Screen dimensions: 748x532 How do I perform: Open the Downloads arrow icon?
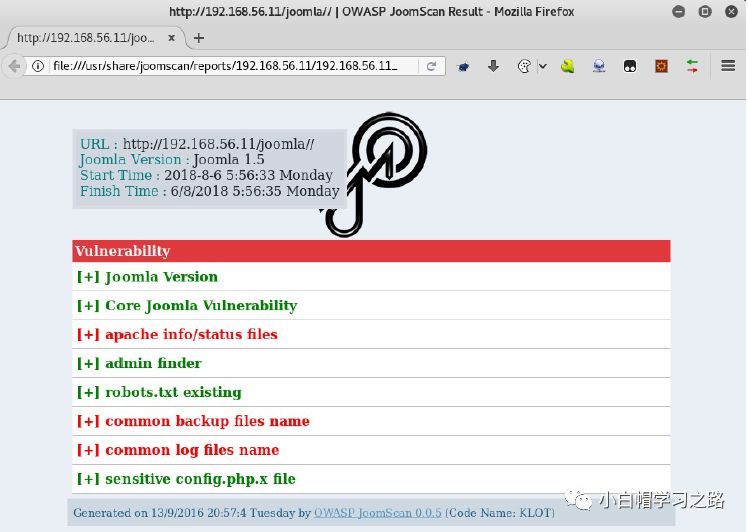click(x=494, y=66)
